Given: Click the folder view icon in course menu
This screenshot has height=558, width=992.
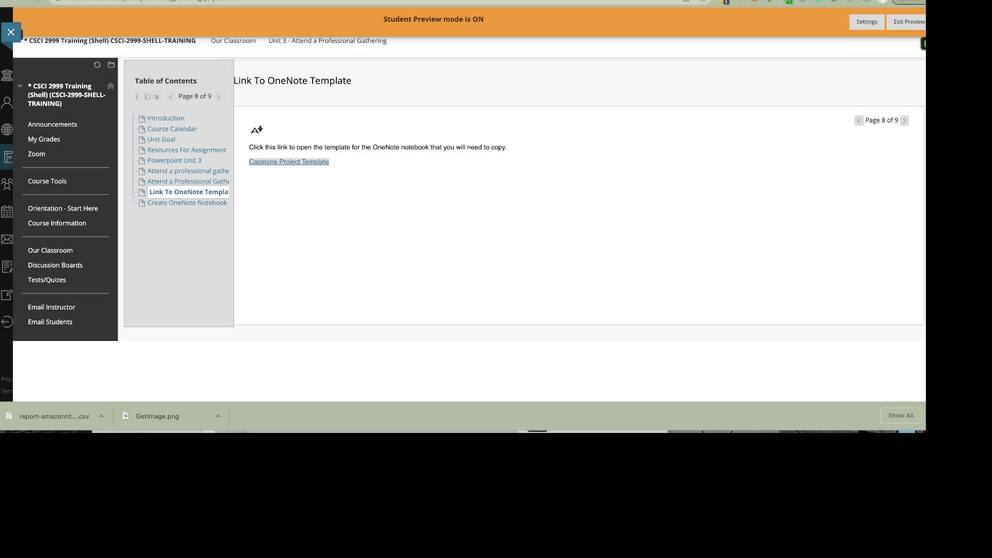Looking at the screenshot, I should [x=111, y=65].
